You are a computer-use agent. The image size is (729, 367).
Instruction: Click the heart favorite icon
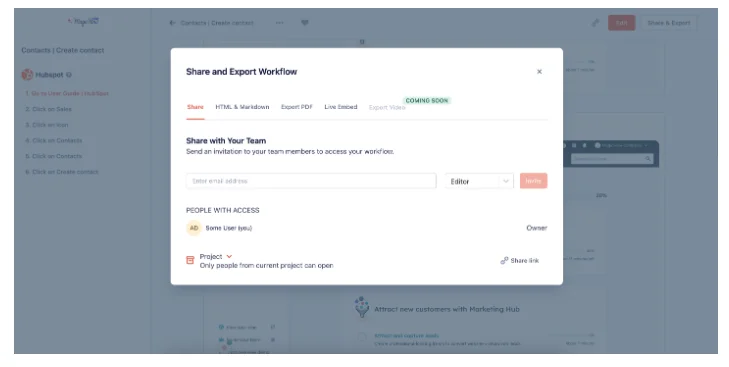(305, 23)
